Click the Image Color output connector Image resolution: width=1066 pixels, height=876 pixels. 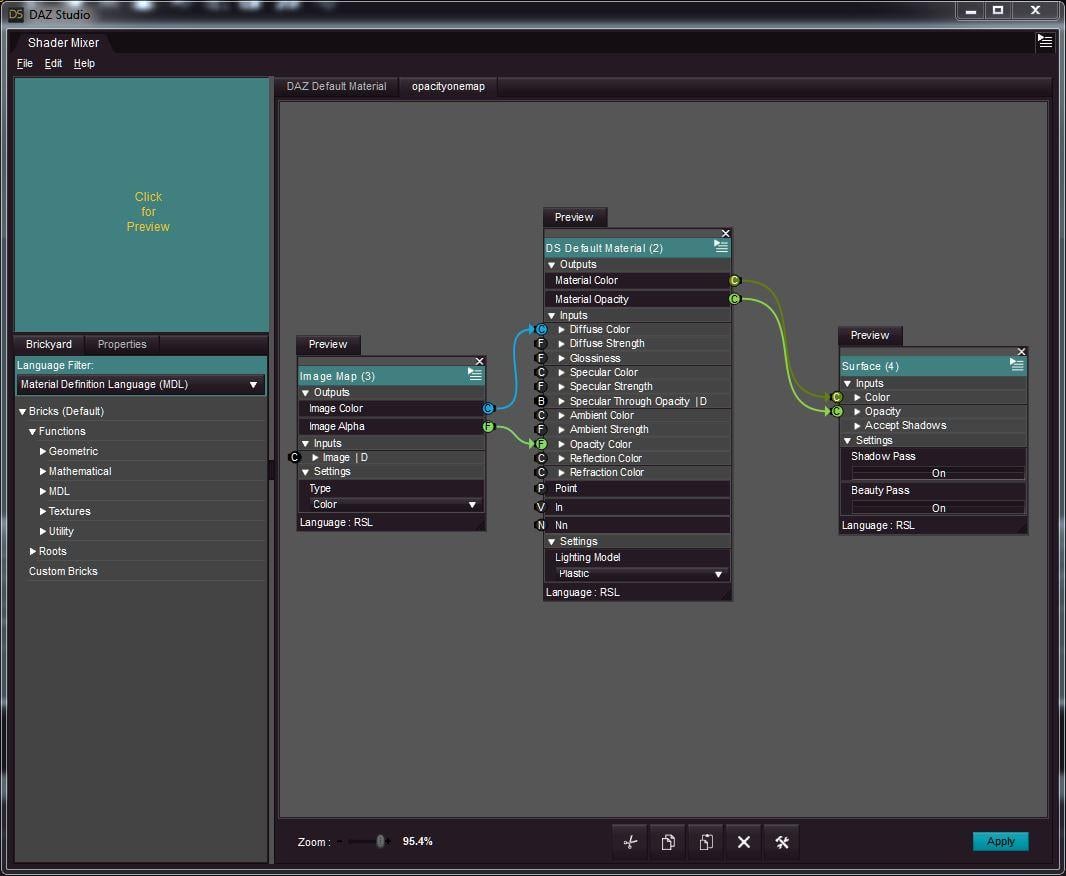[488, 408]
